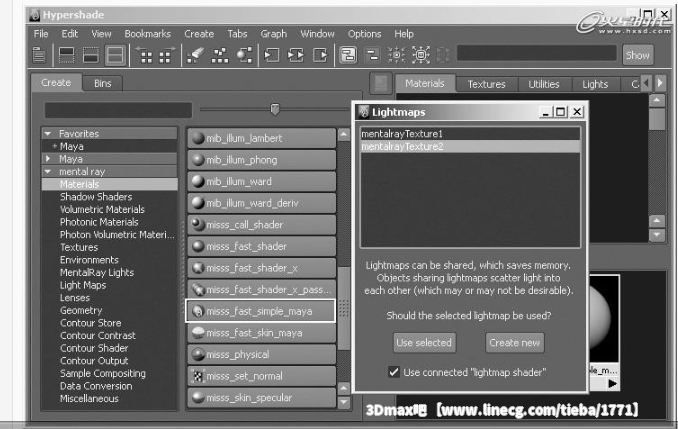
Task: Click the collapse container arrows icon
Action: pos(397,55)
